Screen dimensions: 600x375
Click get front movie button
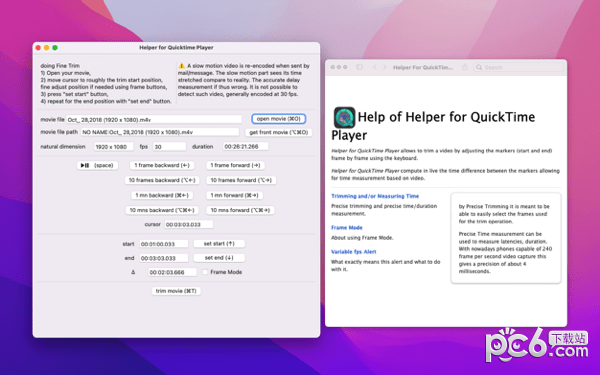pyautogui.click(x=279, y=132)
